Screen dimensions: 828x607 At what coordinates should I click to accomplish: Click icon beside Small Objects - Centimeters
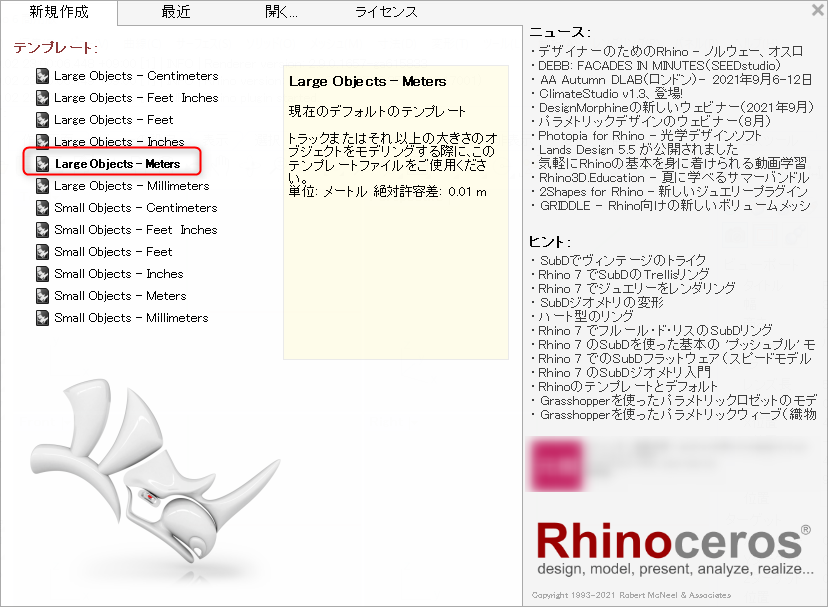(43, 208)
